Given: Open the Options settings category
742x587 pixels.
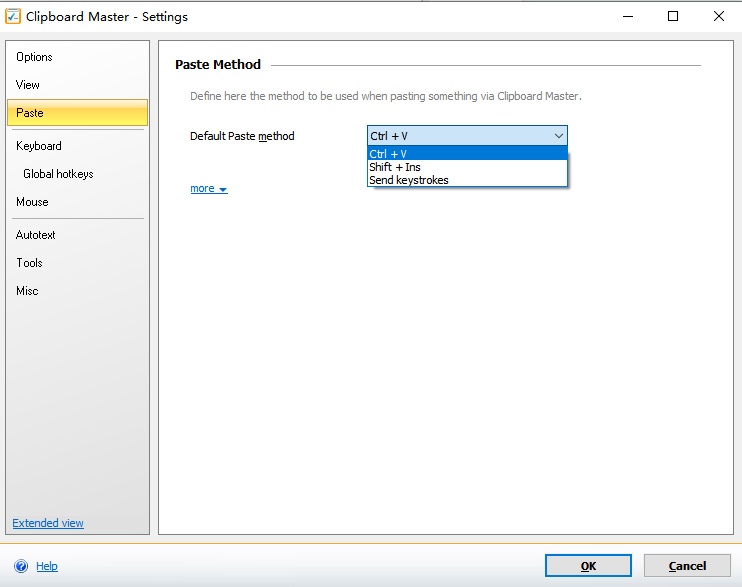Looking at the screenshot, I should [34, 57].
